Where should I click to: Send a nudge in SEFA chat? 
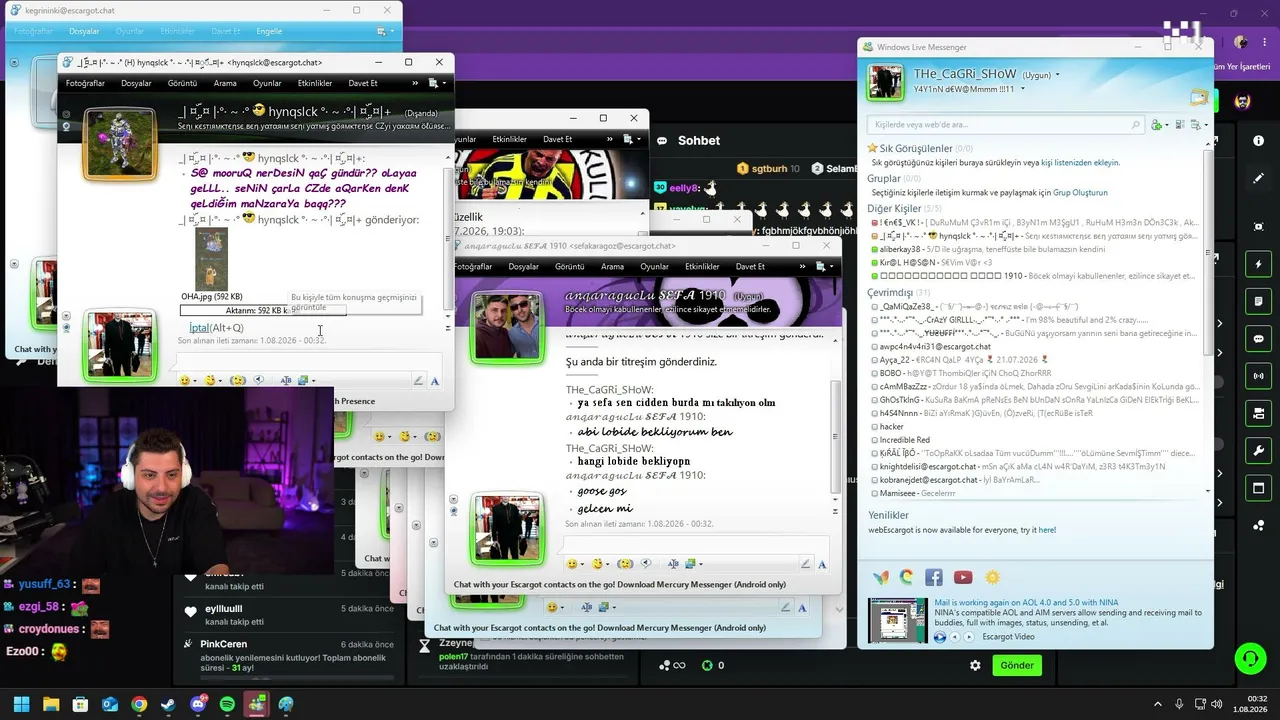coord(625,564)
